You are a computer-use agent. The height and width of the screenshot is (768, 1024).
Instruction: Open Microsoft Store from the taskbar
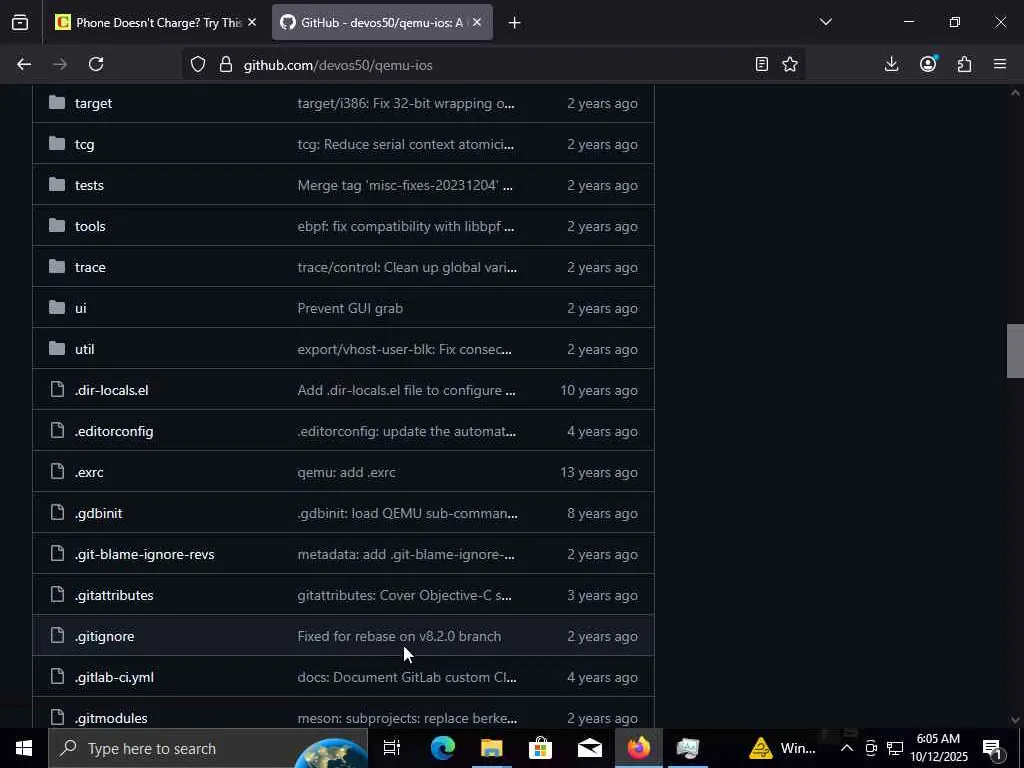tap(541, 748)
